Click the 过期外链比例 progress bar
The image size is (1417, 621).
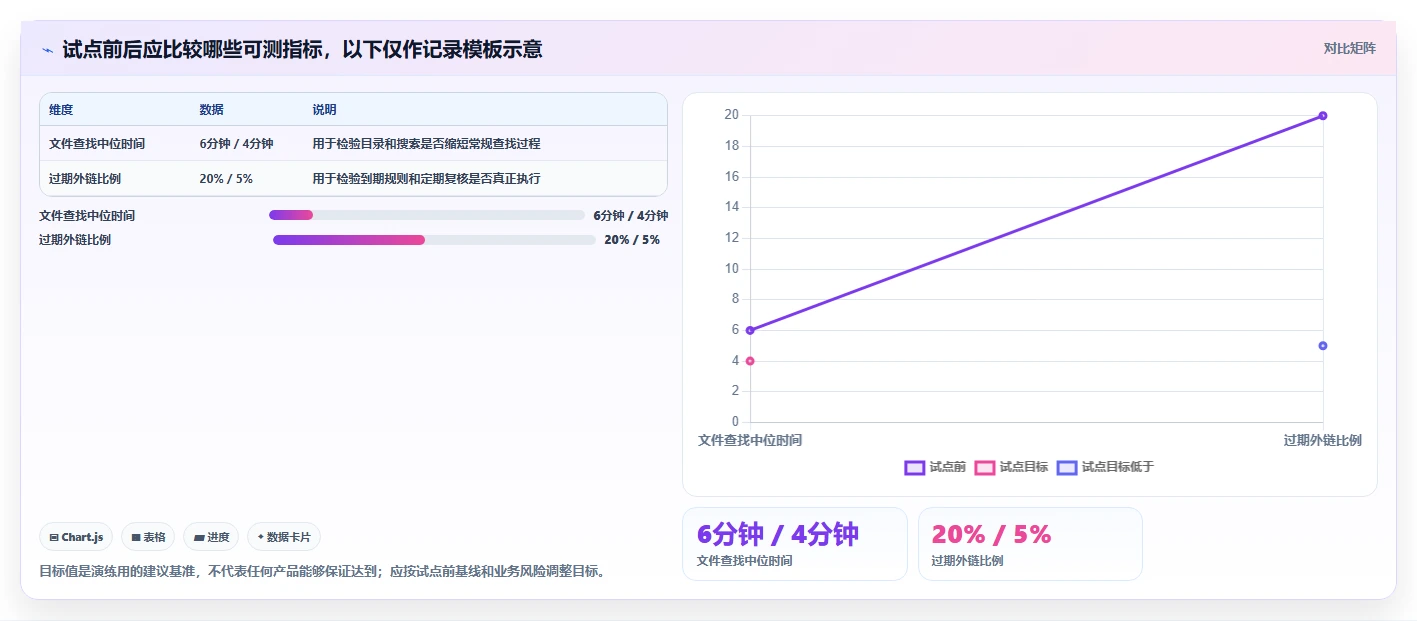pos(434,240)
